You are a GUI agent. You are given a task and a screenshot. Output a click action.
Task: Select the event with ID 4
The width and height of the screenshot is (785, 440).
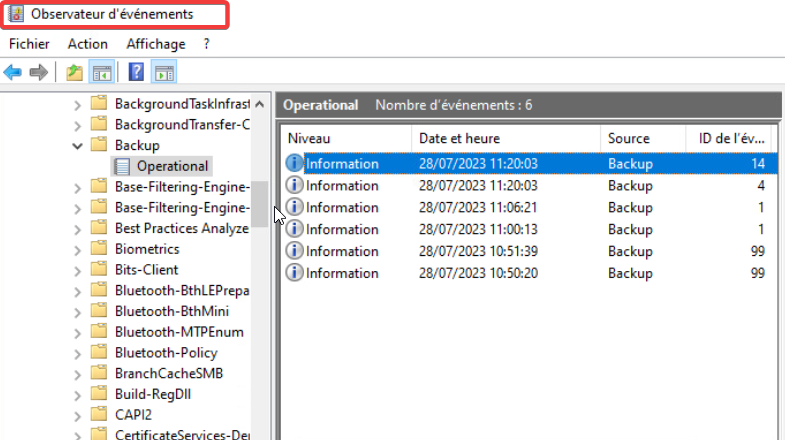tap(530, 186)
